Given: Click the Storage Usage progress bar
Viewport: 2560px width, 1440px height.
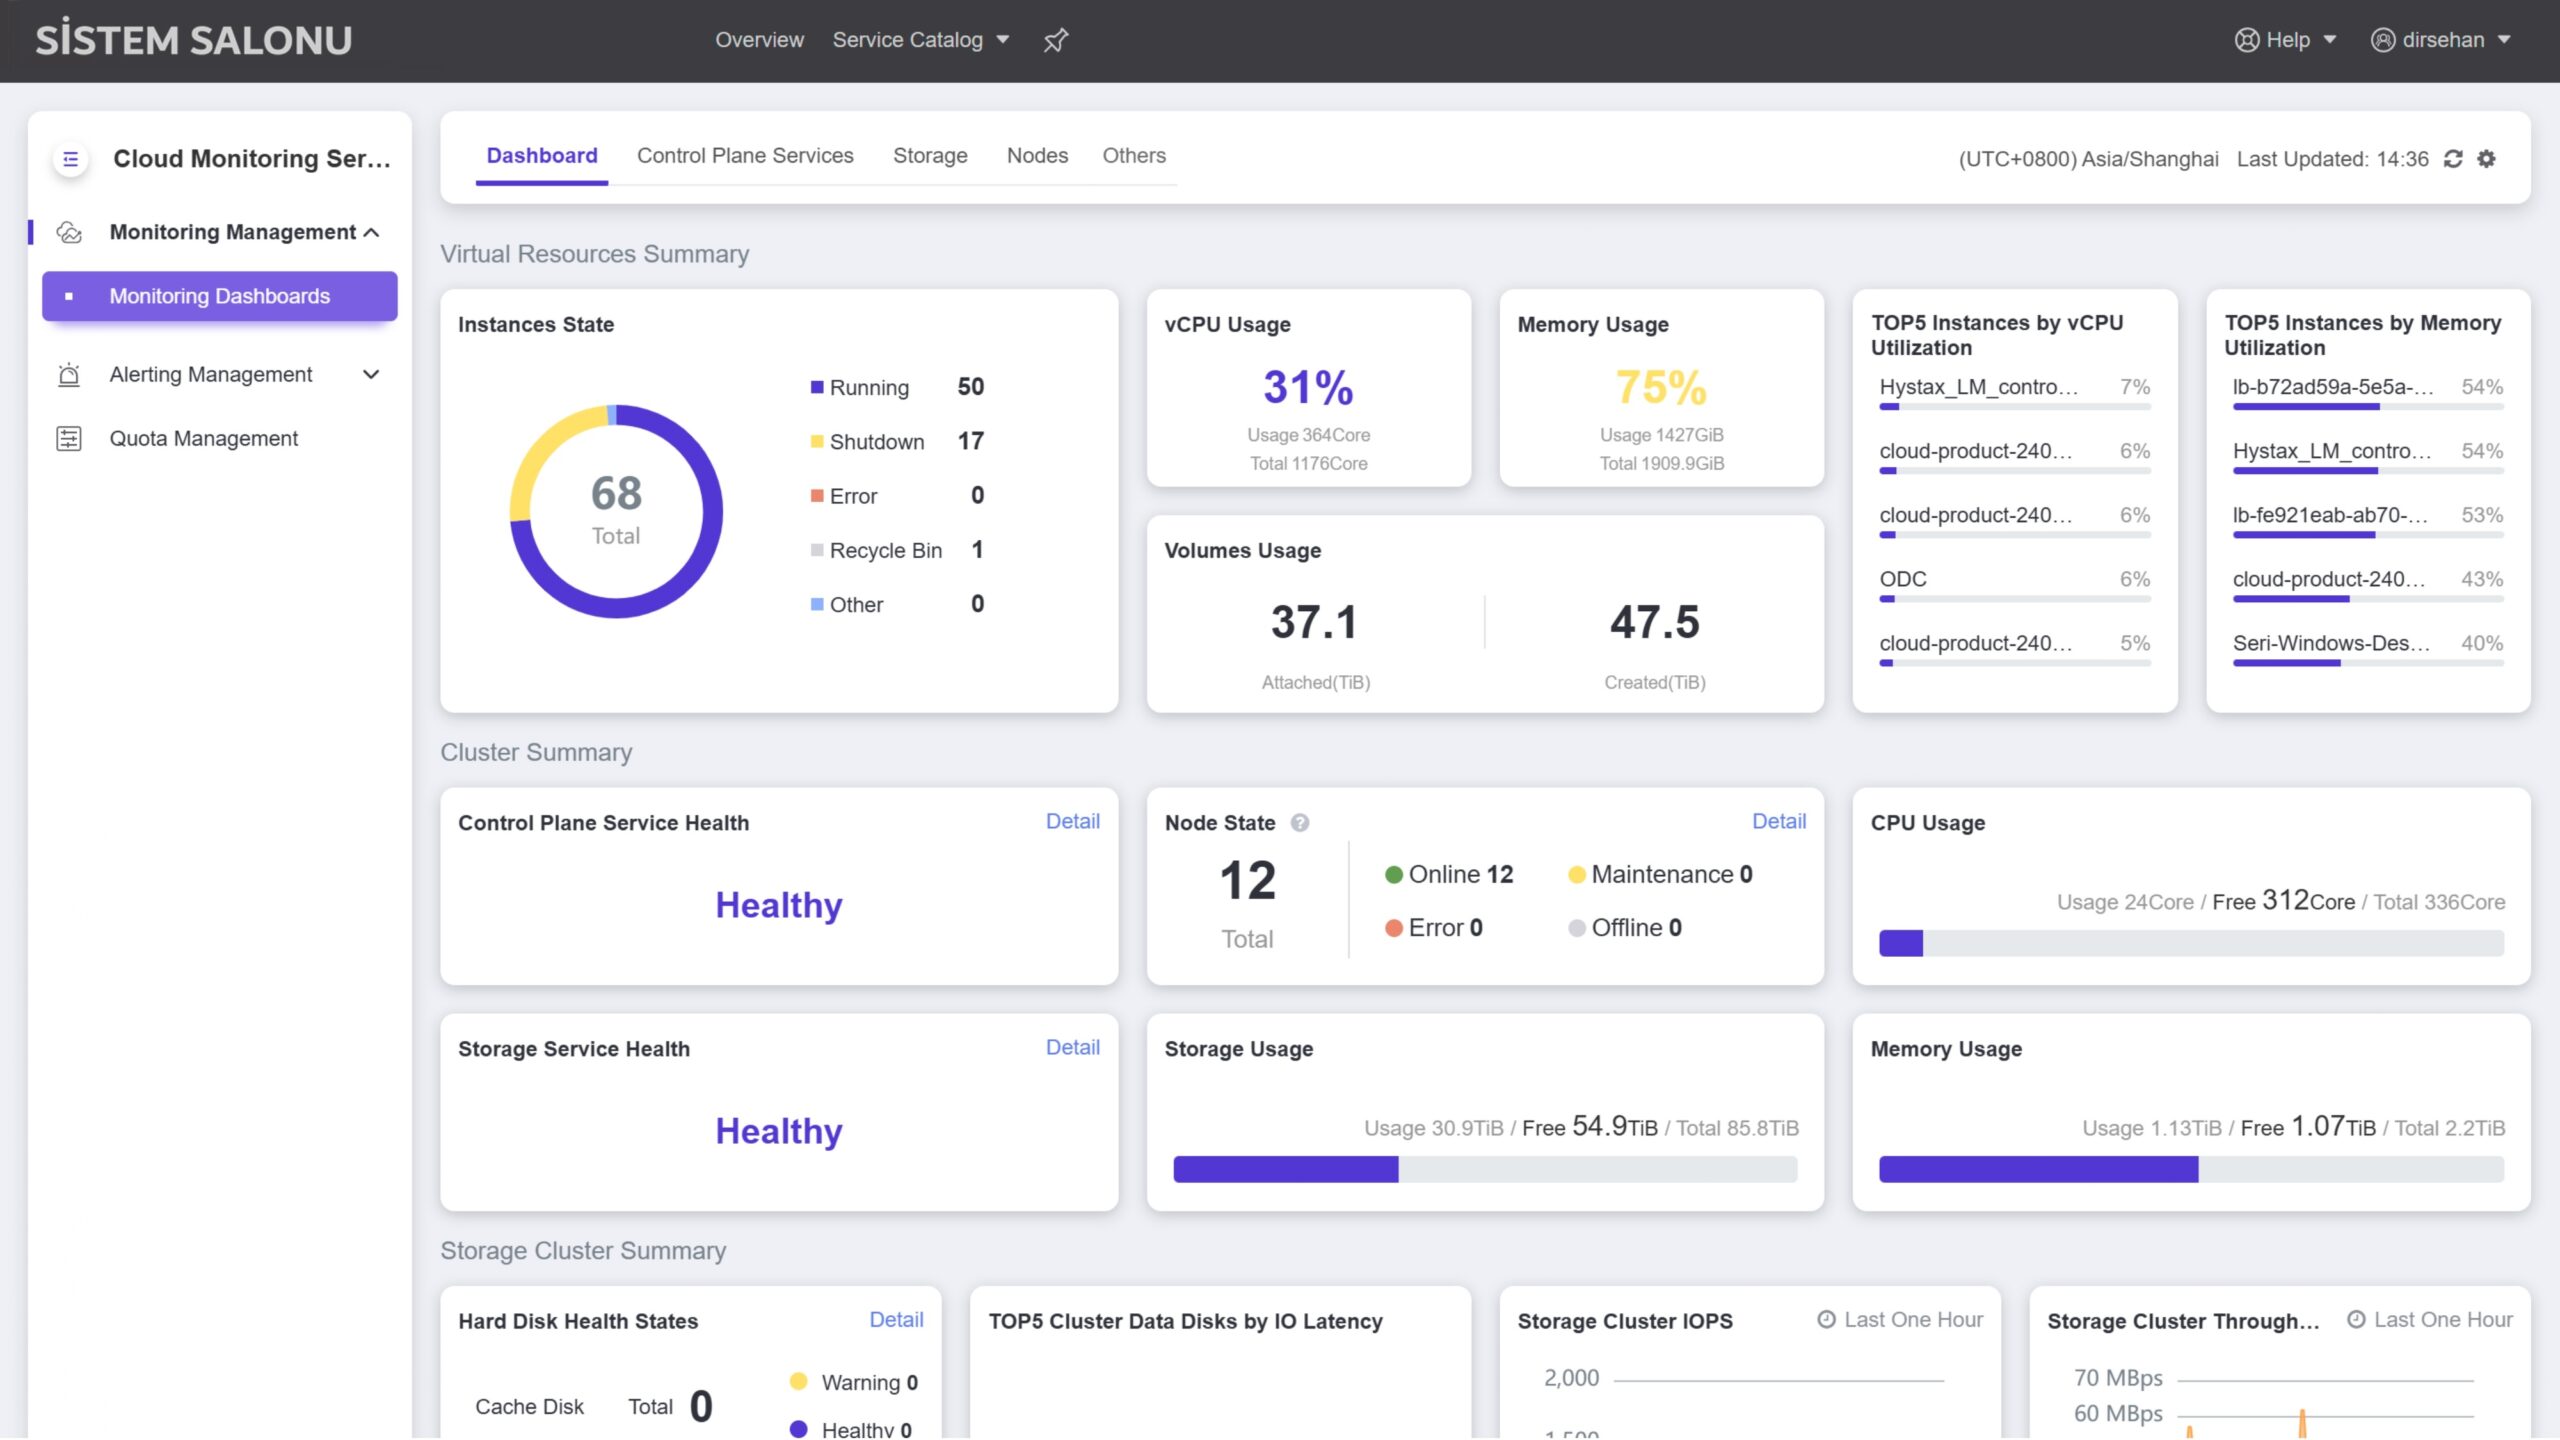Looking at the screenshot, I should 1484,1169.
